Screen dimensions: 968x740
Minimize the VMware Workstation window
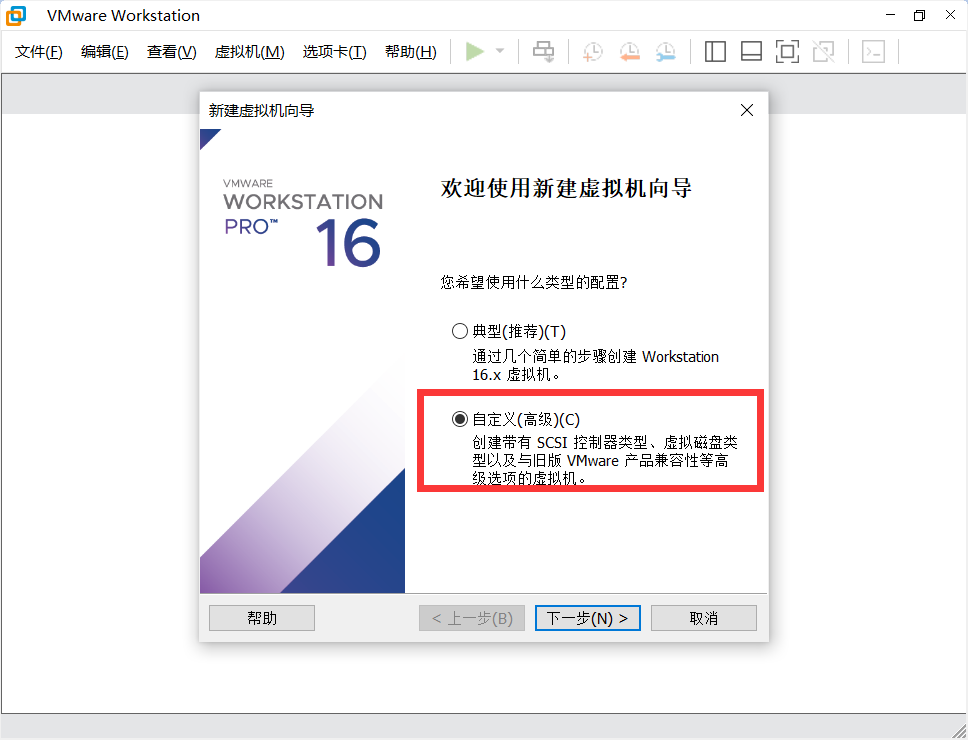click(890, 15)
